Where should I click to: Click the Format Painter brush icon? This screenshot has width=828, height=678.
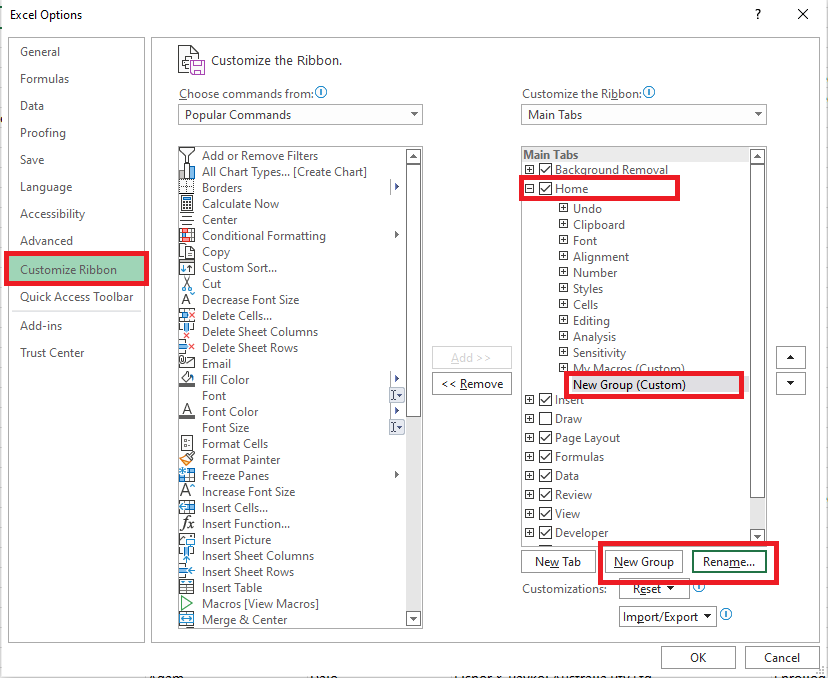pos(187,459)
